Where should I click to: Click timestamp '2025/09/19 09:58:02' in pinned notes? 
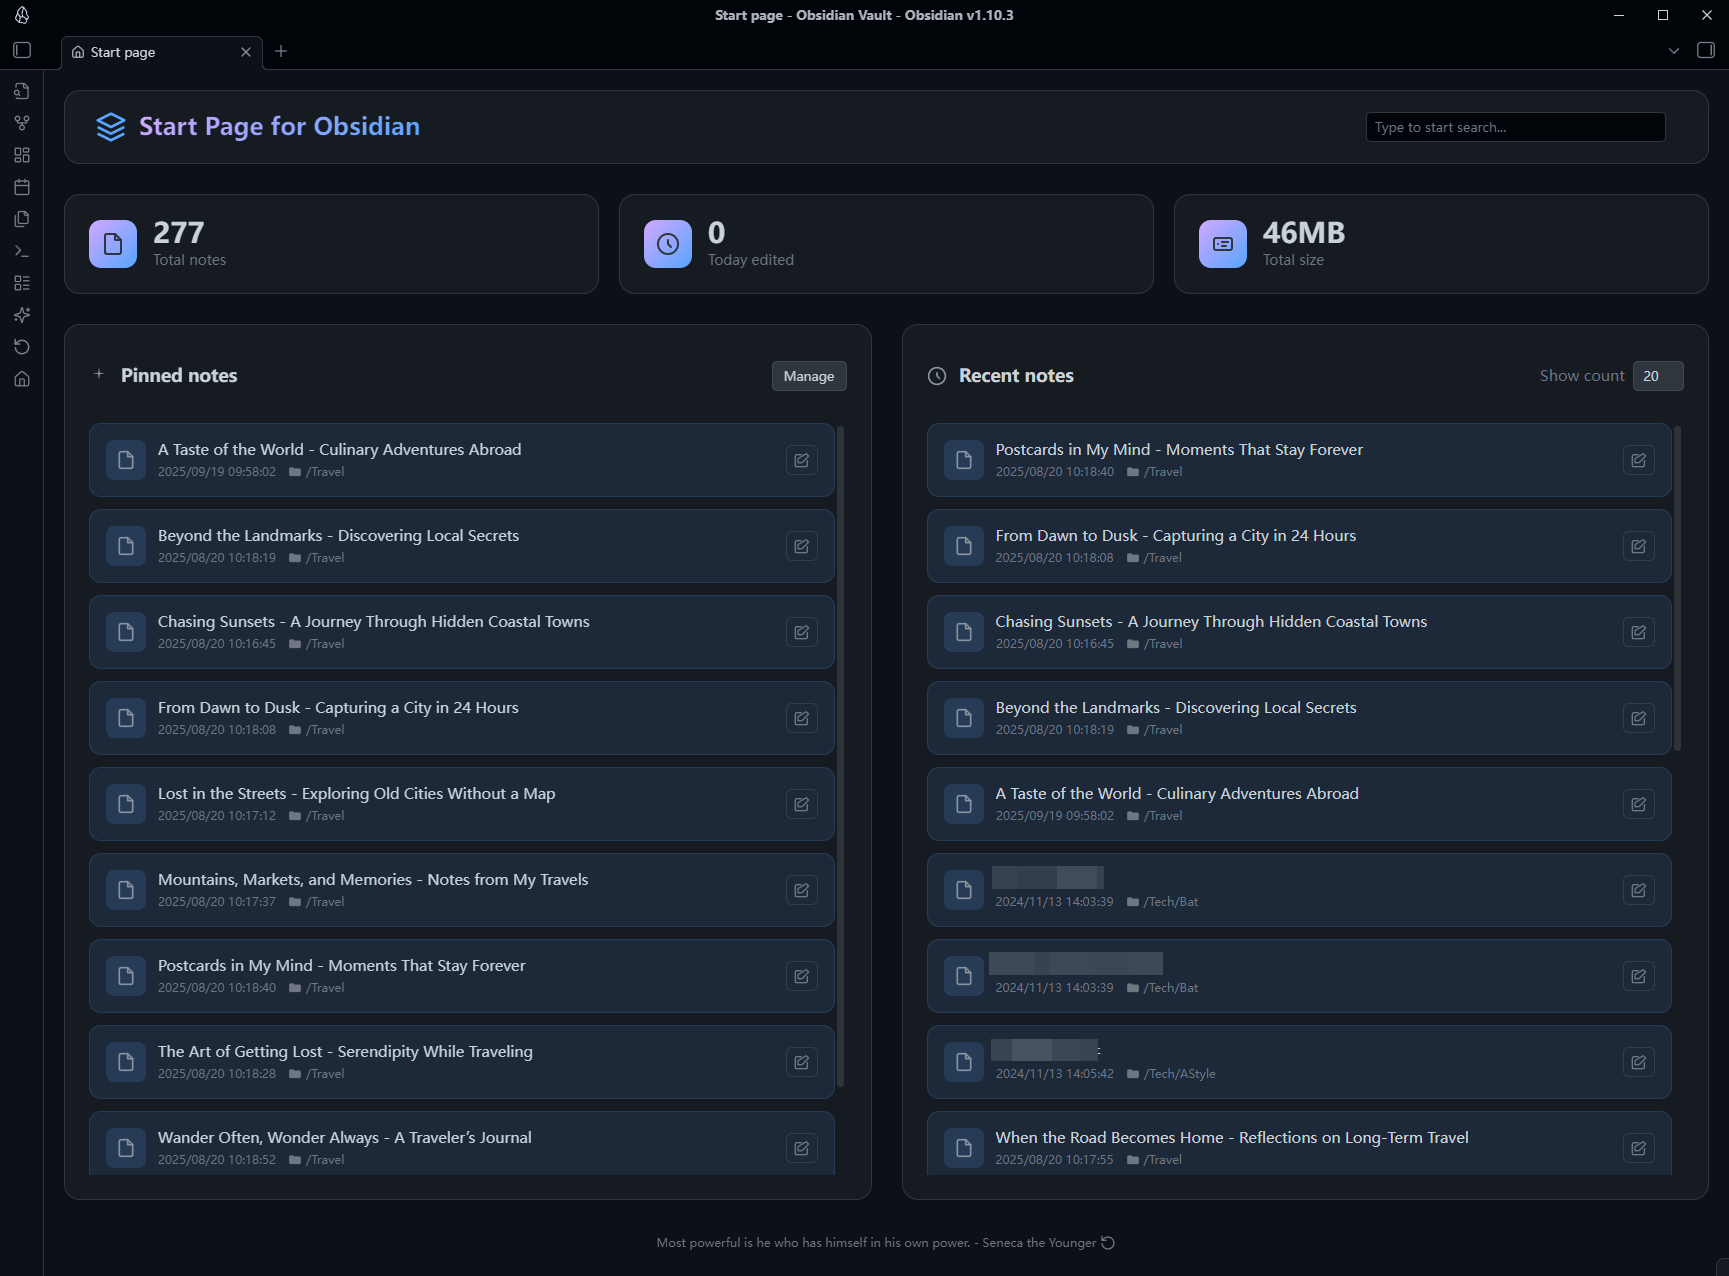pos(217,472)
